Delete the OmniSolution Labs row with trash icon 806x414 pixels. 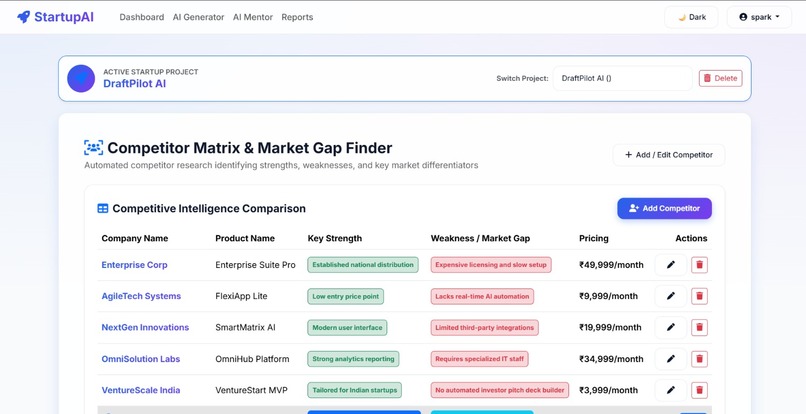click(x=699, y=359)
